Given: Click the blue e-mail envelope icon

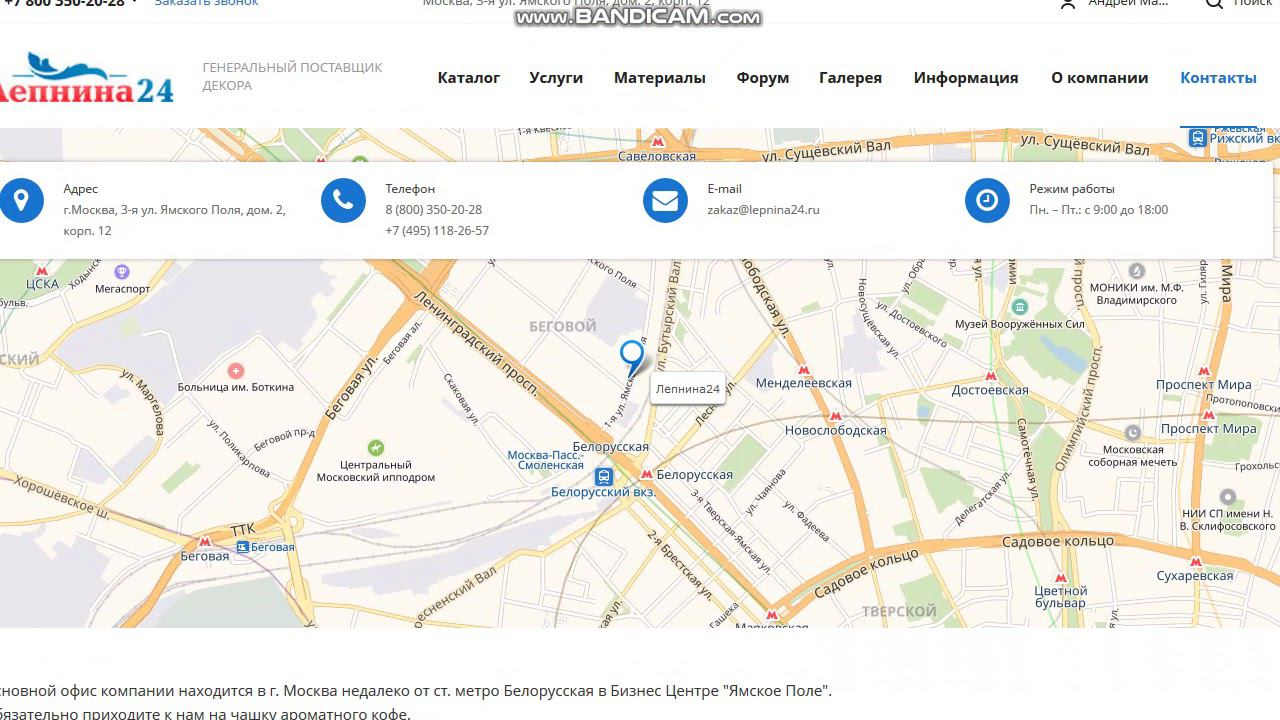Looking at the screenshot, I should pos(665,201).
